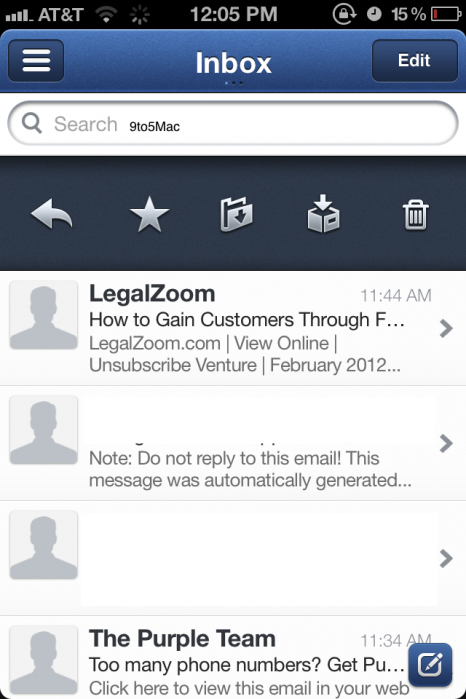Expand the blank third email chevron
The width and height of the screenshot is (466, 699).
446,559
